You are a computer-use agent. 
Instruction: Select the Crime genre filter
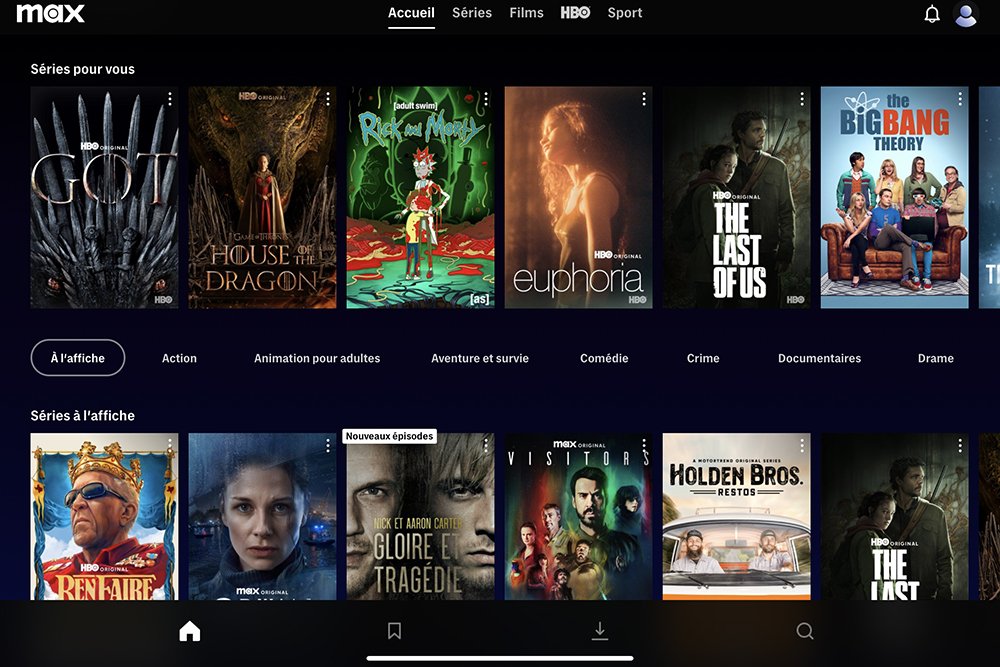tap(703, 358)
